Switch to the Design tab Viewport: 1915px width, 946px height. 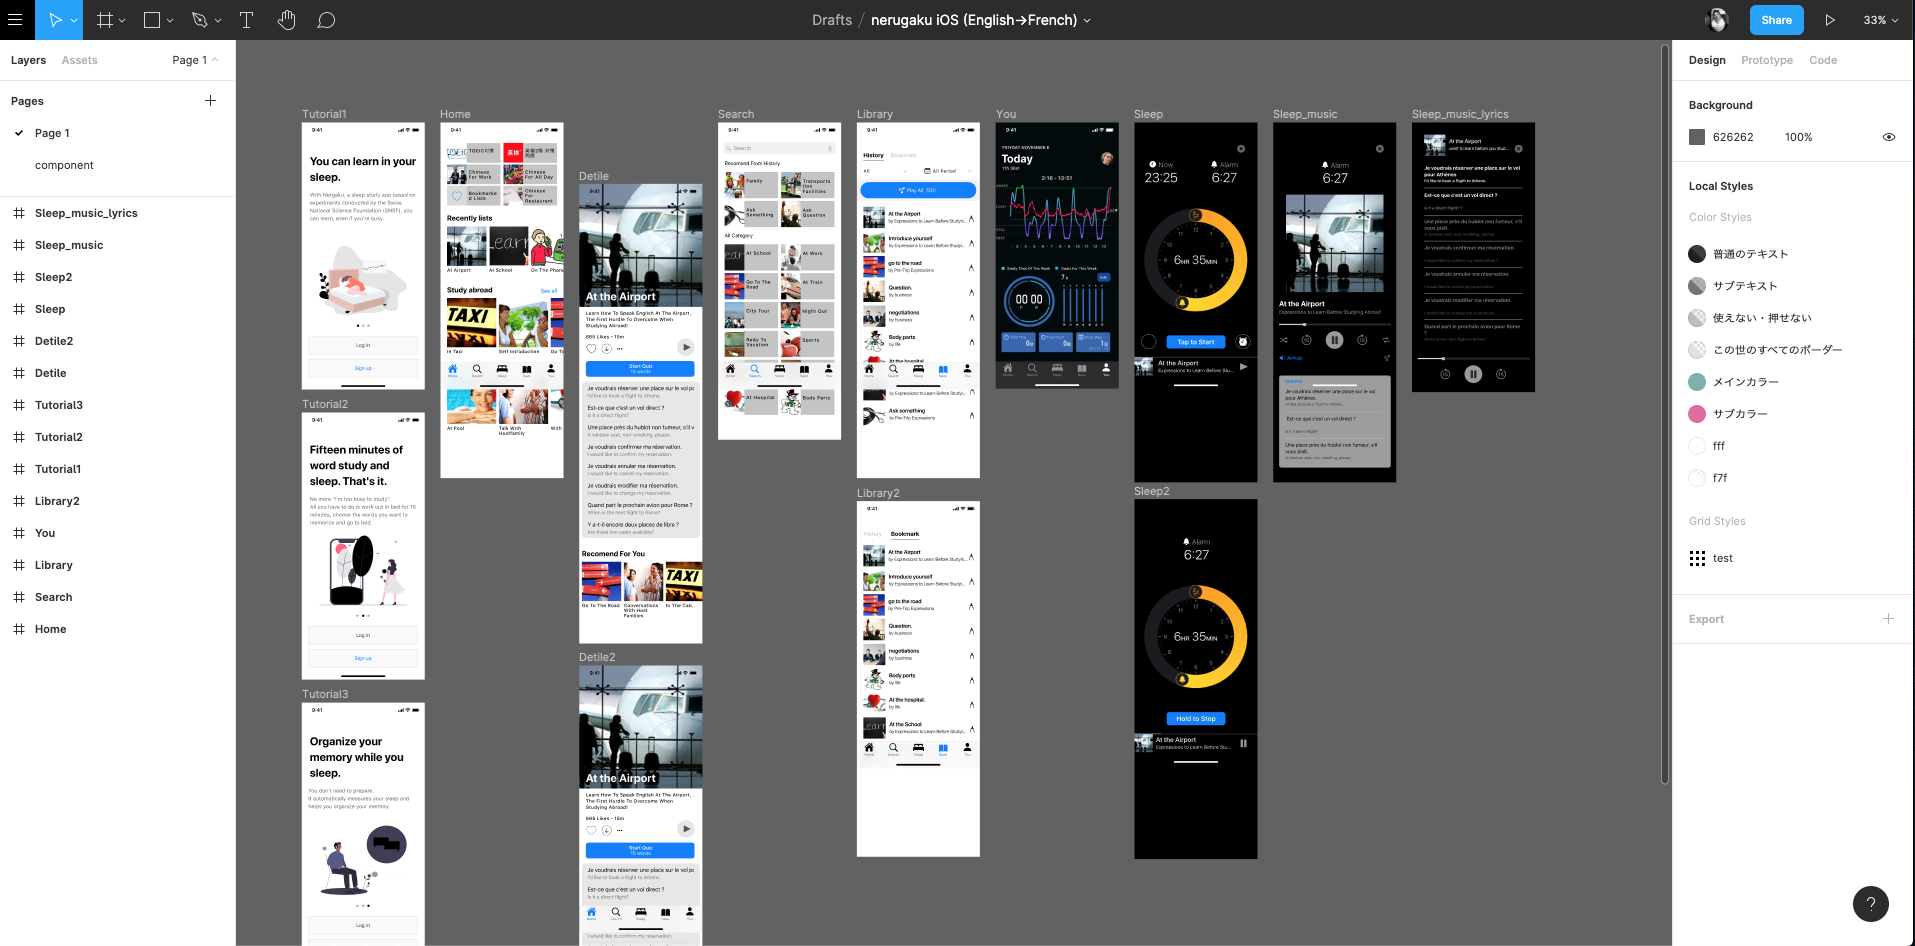[1707, 60]
